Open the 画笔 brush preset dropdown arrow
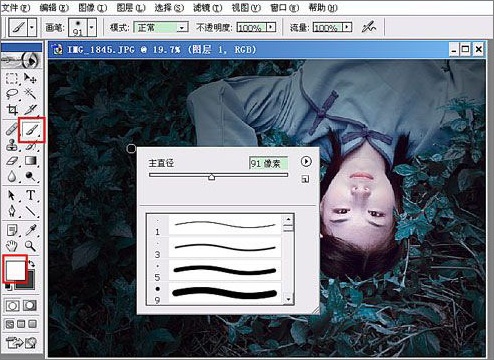494x360 pixels. coord(92,27)
